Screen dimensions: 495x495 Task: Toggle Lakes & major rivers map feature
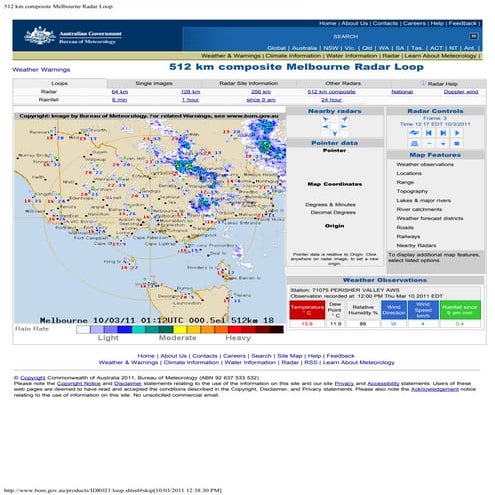point(423,200)
